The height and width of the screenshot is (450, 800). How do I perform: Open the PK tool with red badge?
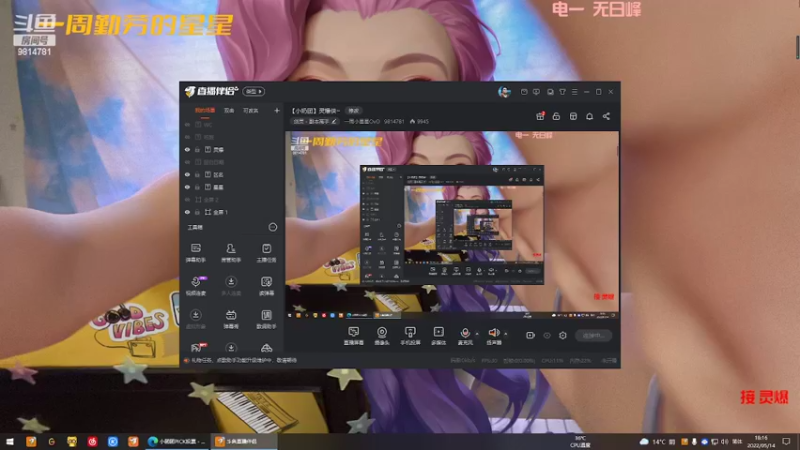197,347
